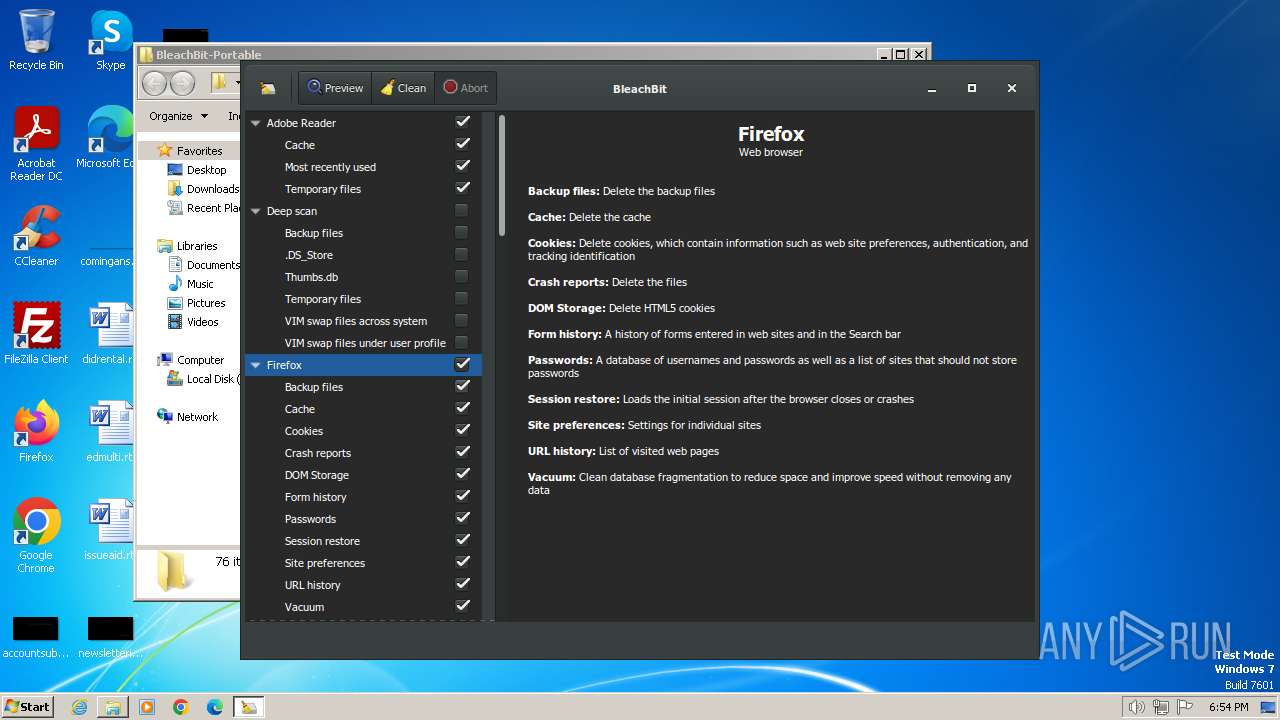Select Desktop in Explorer Favorites
Screen dimensions: 1280x720
[x=206, y=170]
